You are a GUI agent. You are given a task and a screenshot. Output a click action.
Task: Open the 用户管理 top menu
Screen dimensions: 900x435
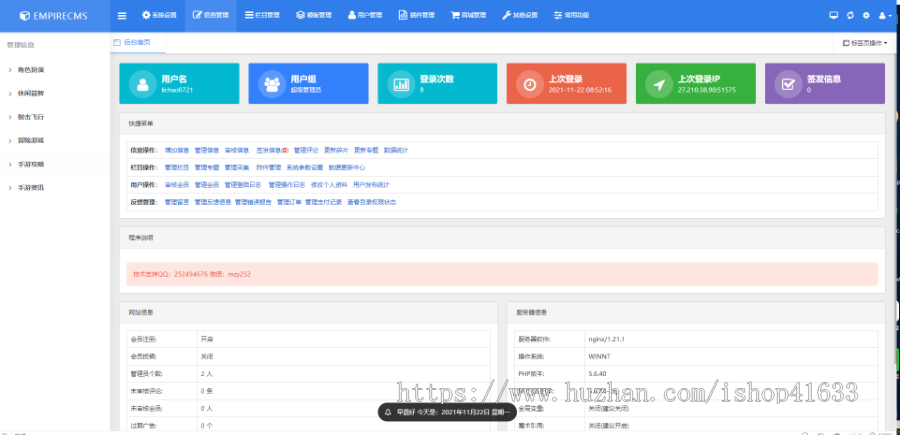pos(365,15)
